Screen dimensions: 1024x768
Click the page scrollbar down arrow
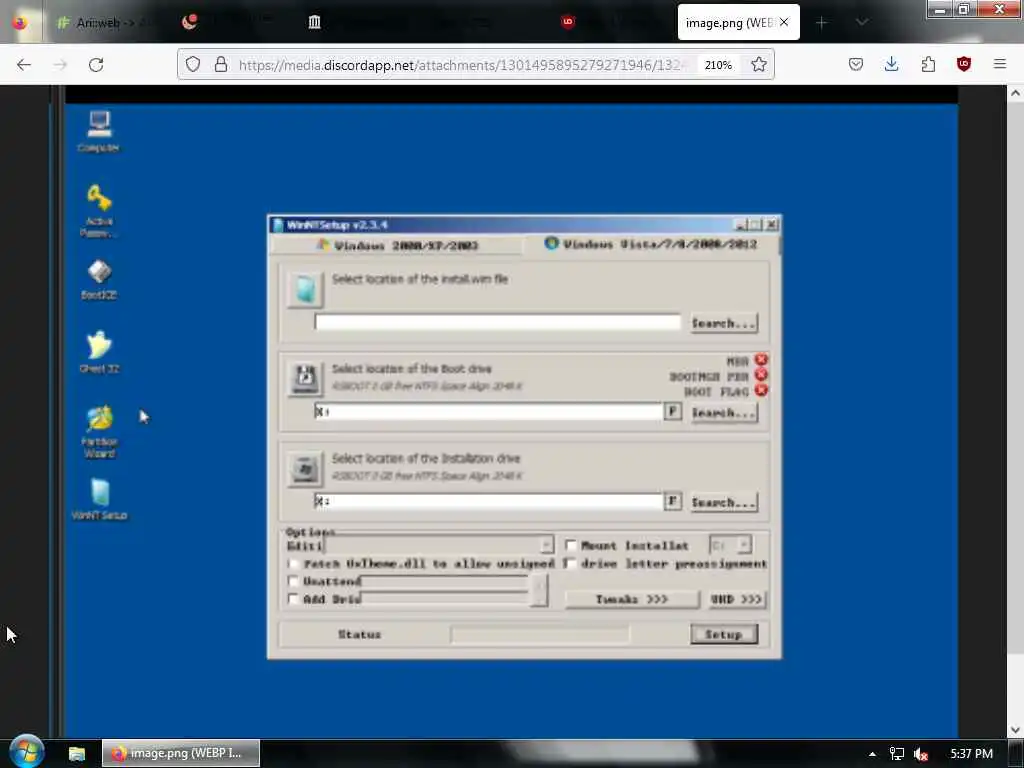pyautogui.click(x=1015, y=729)
